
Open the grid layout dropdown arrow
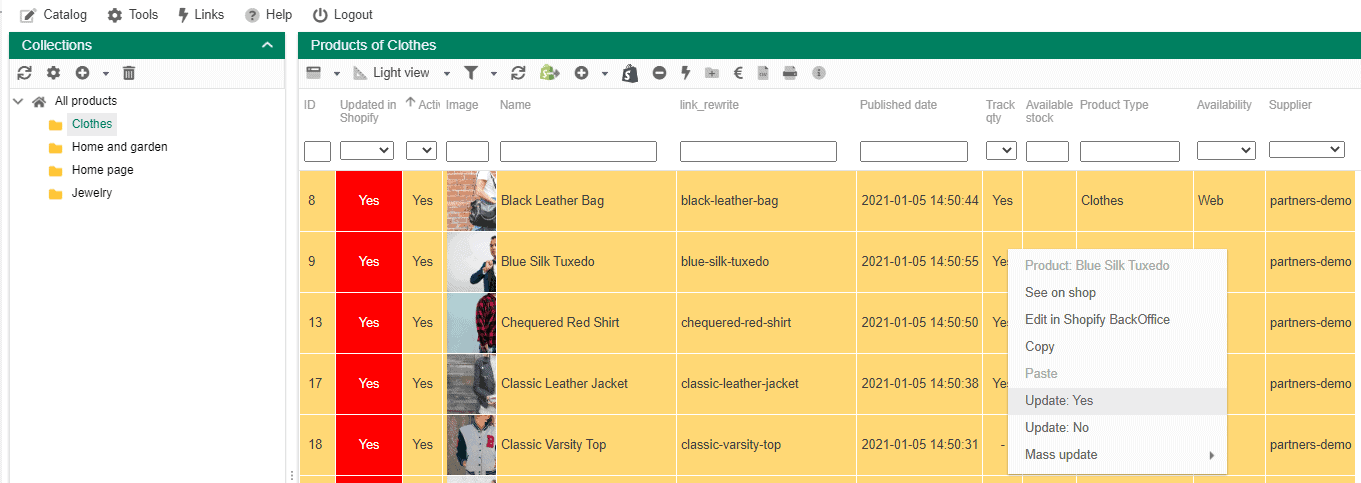(x=337, y=73)
